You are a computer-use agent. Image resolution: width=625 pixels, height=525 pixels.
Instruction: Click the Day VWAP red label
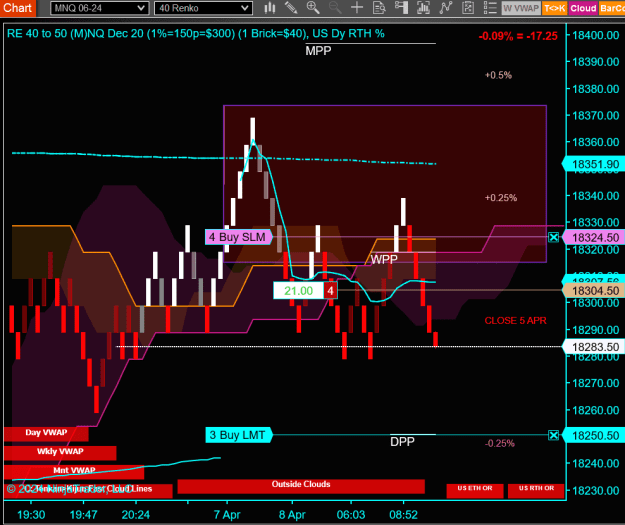[46, 433]
